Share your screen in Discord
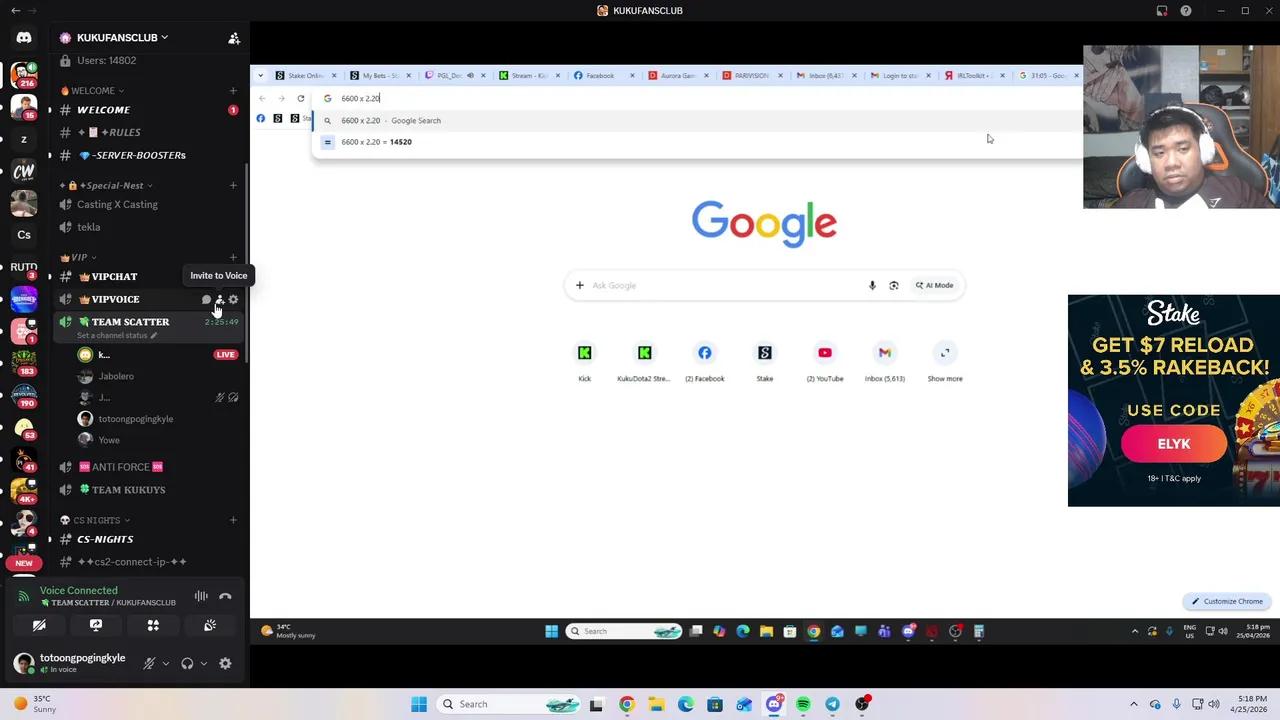 tap(96, 625)
